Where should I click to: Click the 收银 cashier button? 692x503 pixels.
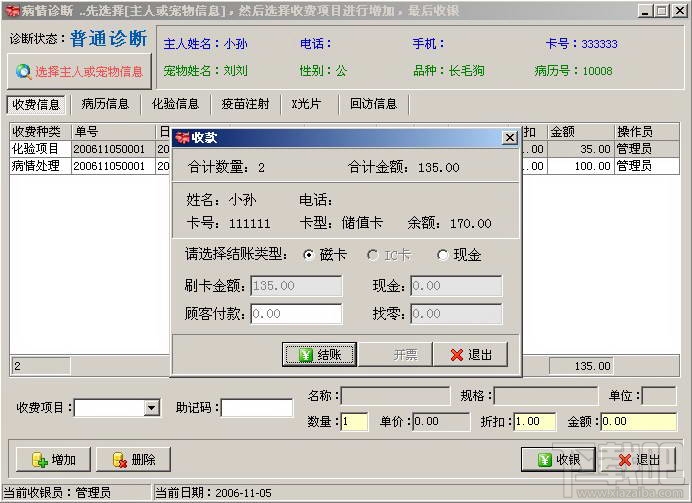(x=558, y=460)
